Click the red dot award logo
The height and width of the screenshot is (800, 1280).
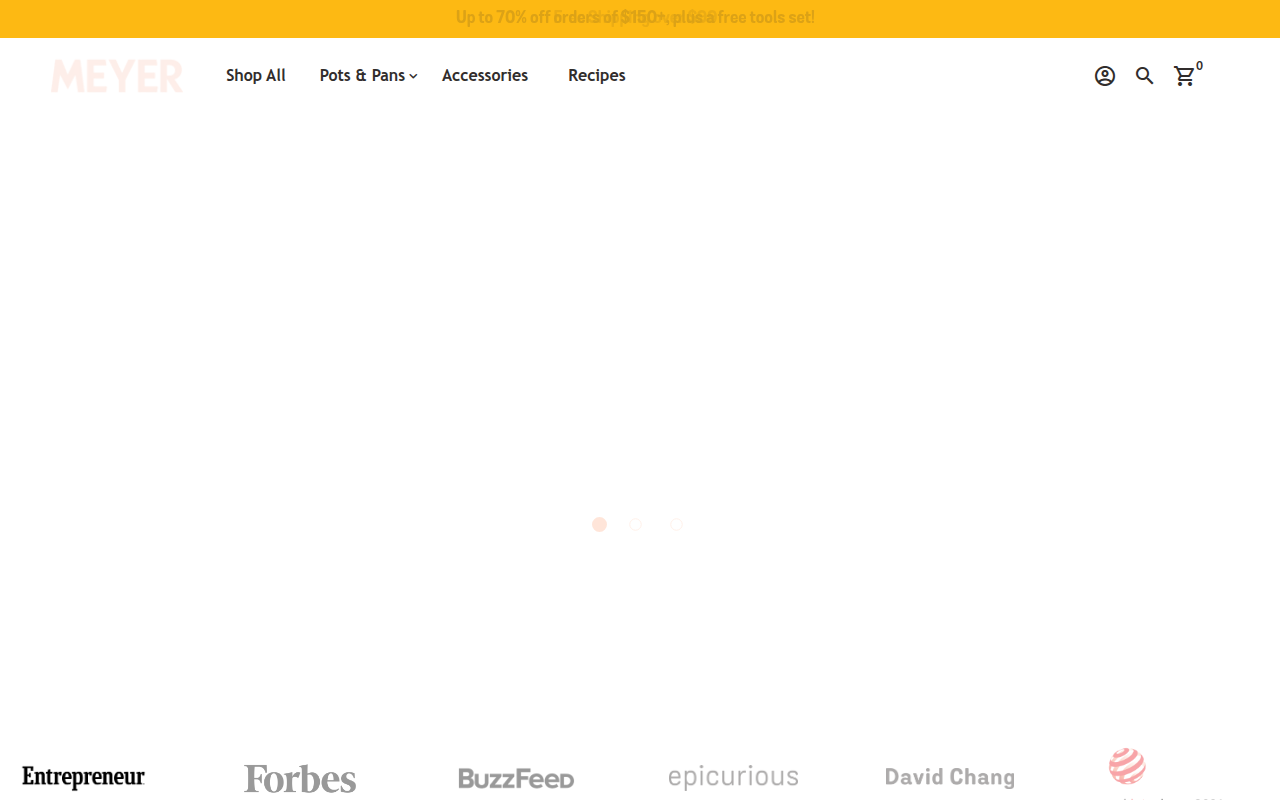click(1127, 767)
